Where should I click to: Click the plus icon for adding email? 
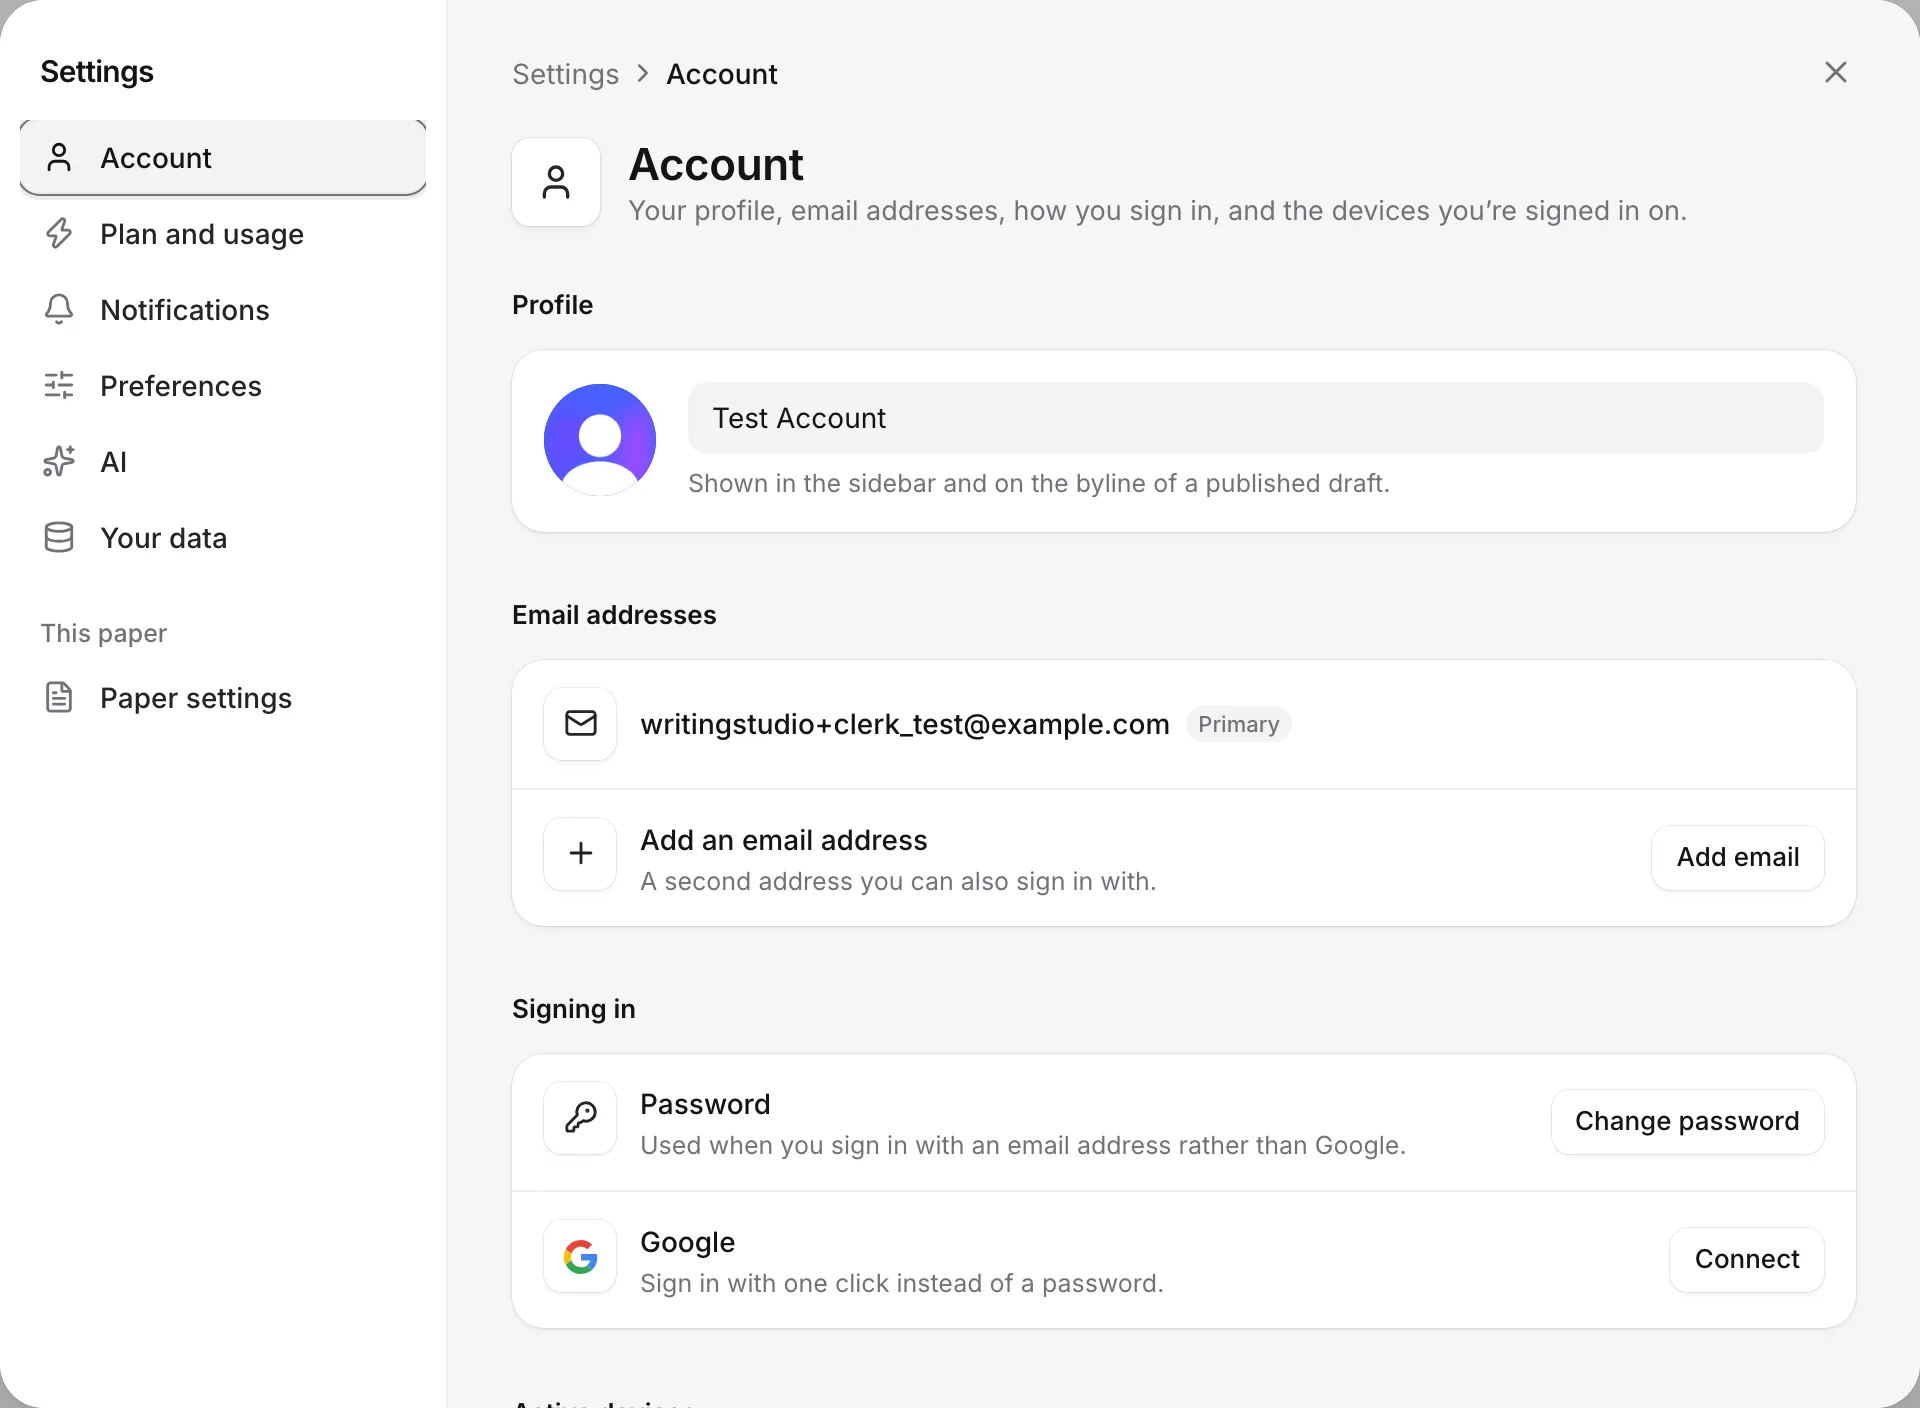(580, 853)
